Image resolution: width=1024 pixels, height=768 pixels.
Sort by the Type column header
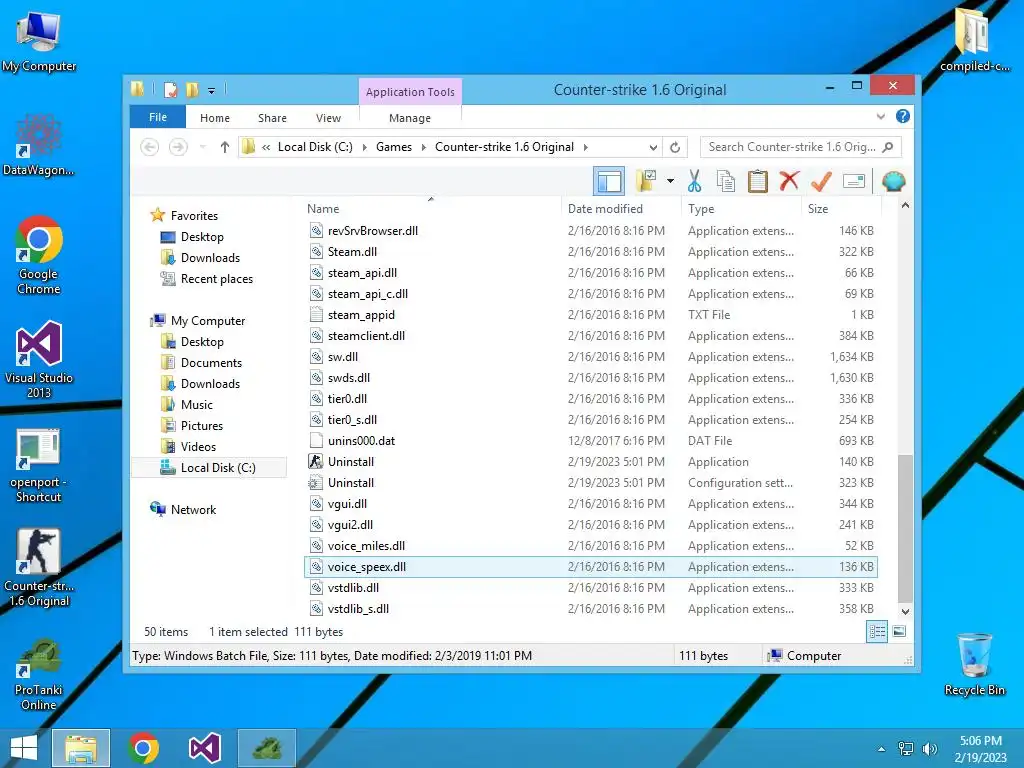point(741,208)
